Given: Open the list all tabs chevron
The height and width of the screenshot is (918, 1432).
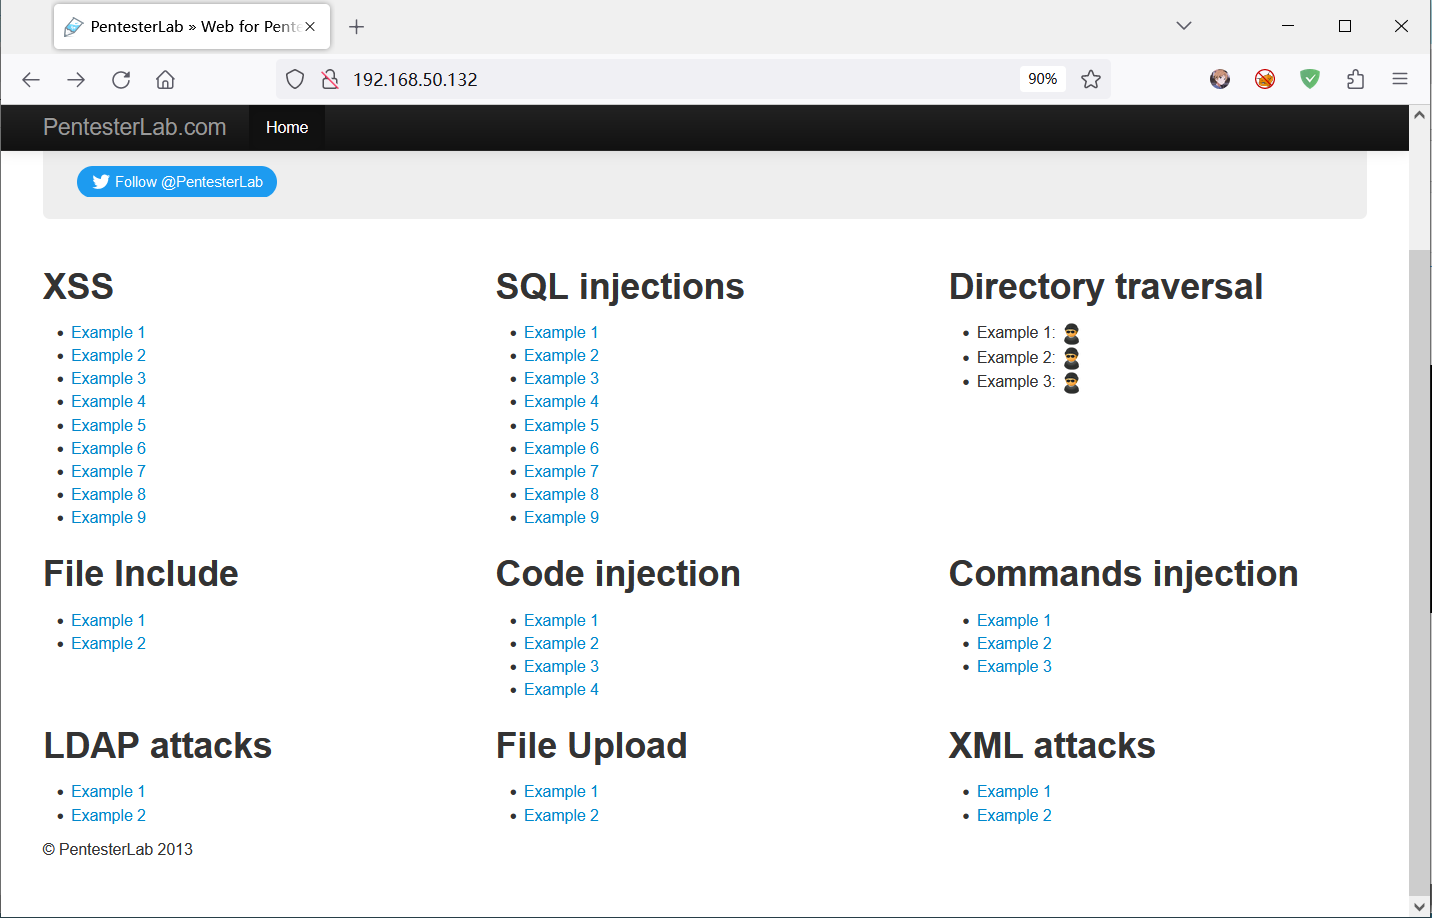Looking at the screenshot, I should (x=1184, y=26).
